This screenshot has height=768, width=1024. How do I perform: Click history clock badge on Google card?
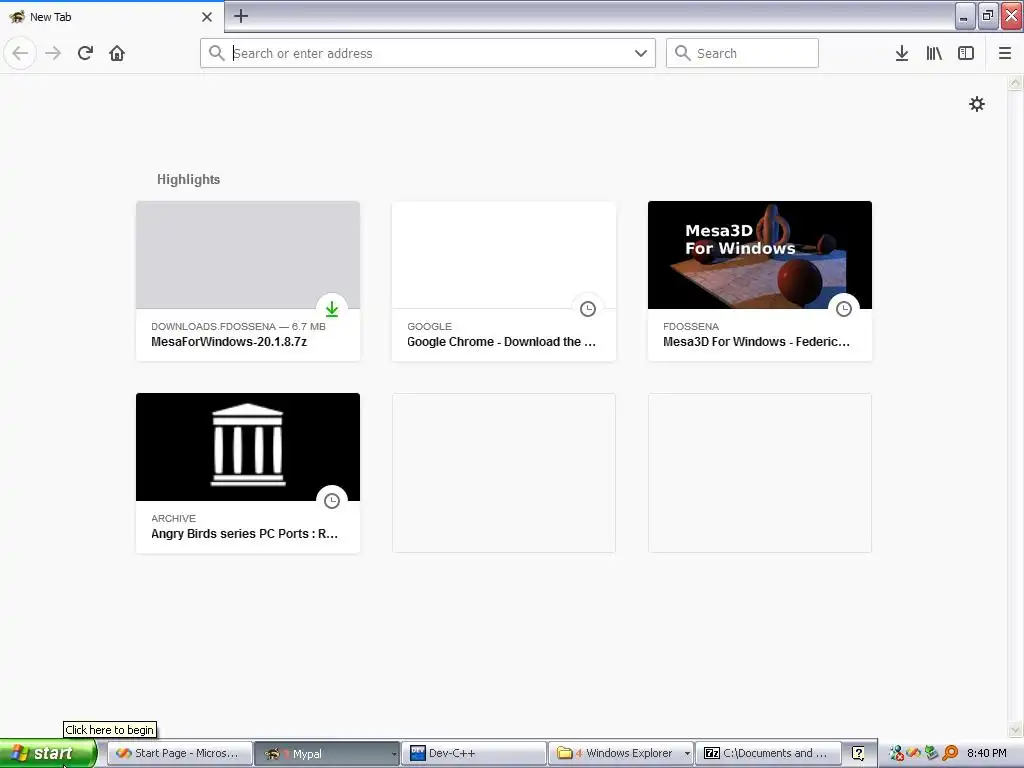click(x=588, y=309)
